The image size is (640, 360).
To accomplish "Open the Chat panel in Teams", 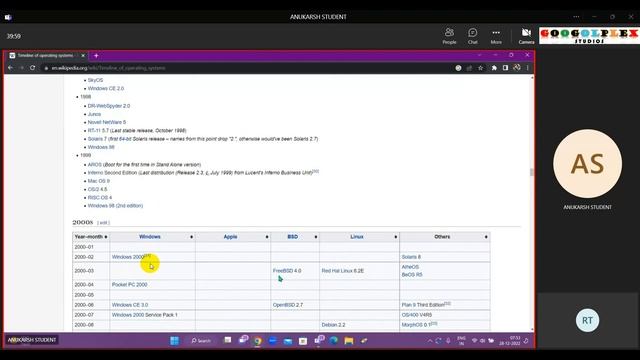I will tap(473, 36).
